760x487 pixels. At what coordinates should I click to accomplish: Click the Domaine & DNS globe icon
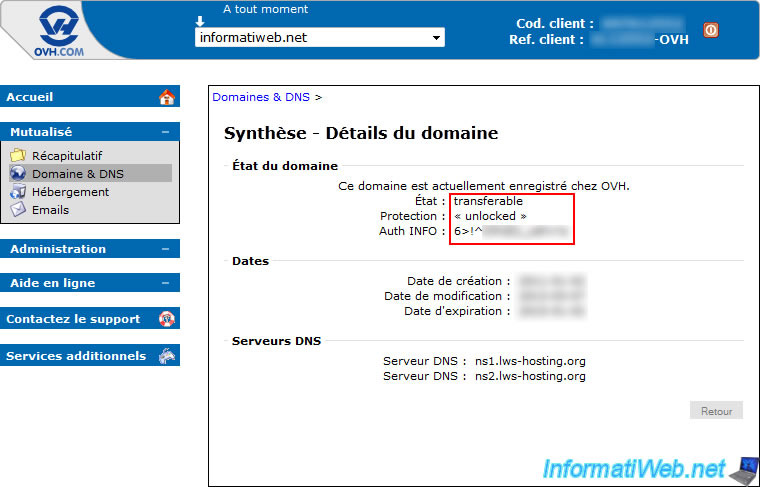click(x=18, y=174)
